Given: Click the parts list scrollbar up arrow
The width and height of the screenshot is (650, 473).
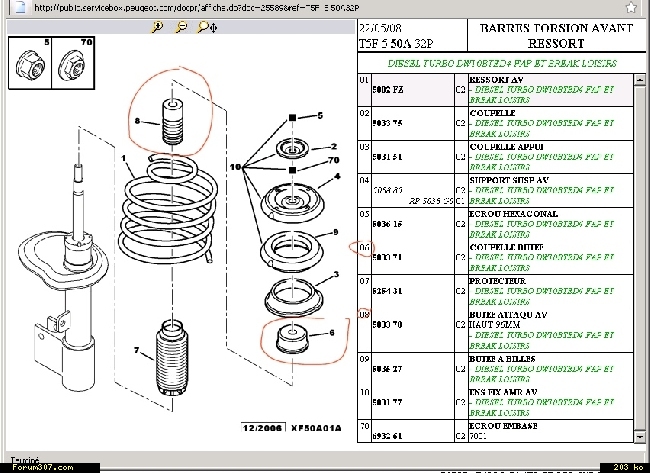Looking at the screenshot, I should (640, 79).
